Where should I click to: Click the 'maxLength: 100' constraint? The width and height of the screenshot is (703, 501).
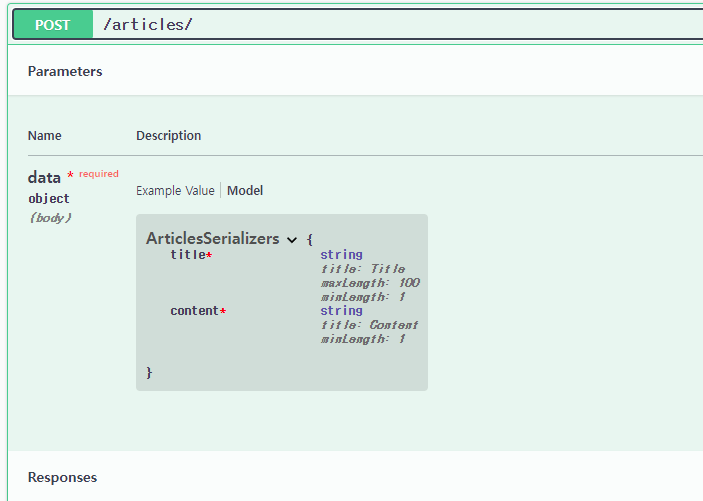[370, 283]
